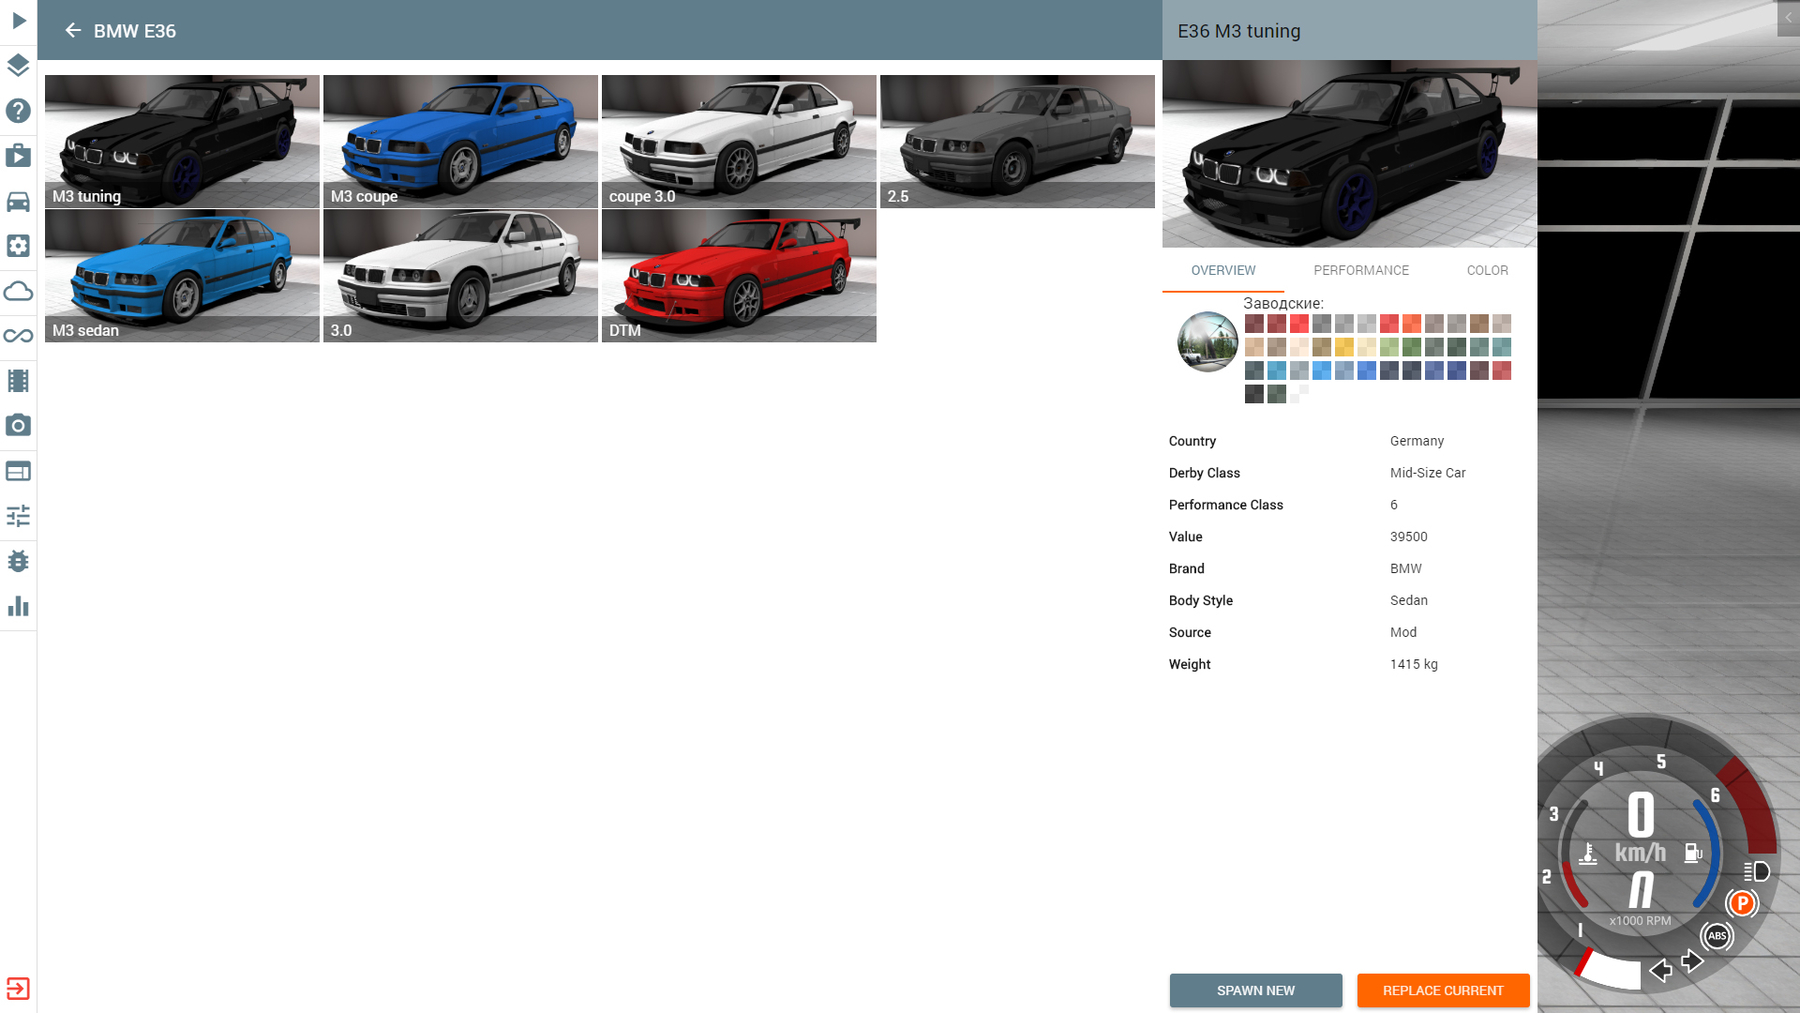
Task: Open the environment cloud icon
Action: [x=18, y=291]
